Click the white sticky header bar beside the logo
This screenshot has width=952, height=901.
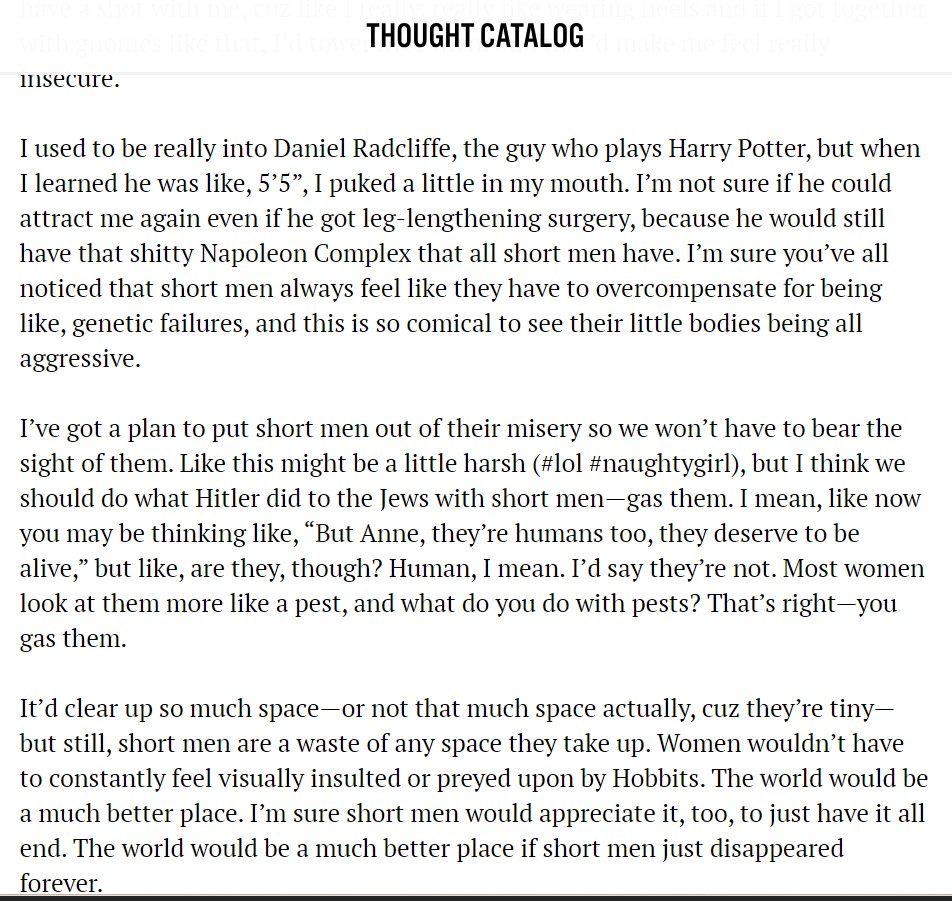click(x=765, y=36)
